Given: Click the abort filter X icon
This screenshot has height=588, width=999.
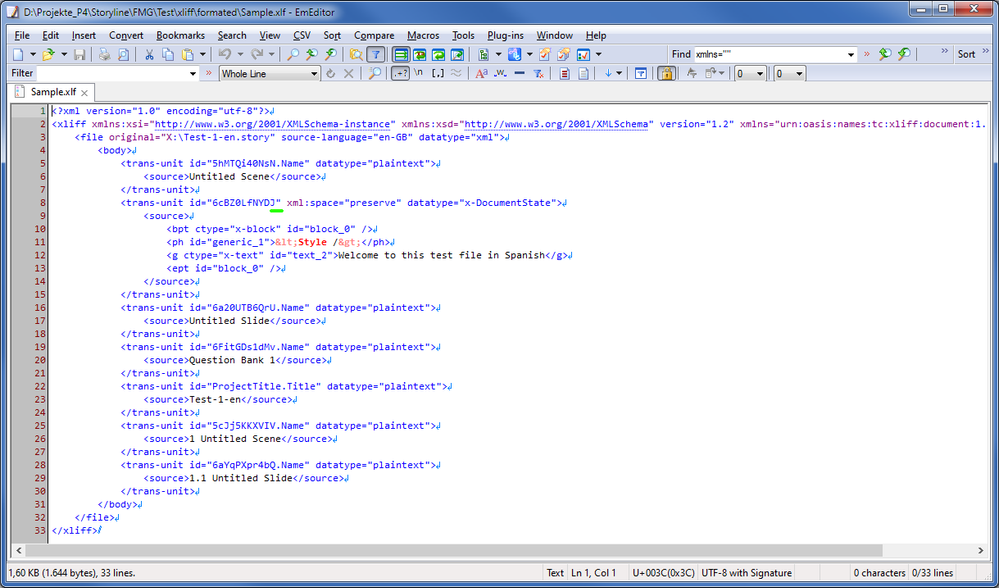Looking at the screenshot, I should click(x=349, y=74).
